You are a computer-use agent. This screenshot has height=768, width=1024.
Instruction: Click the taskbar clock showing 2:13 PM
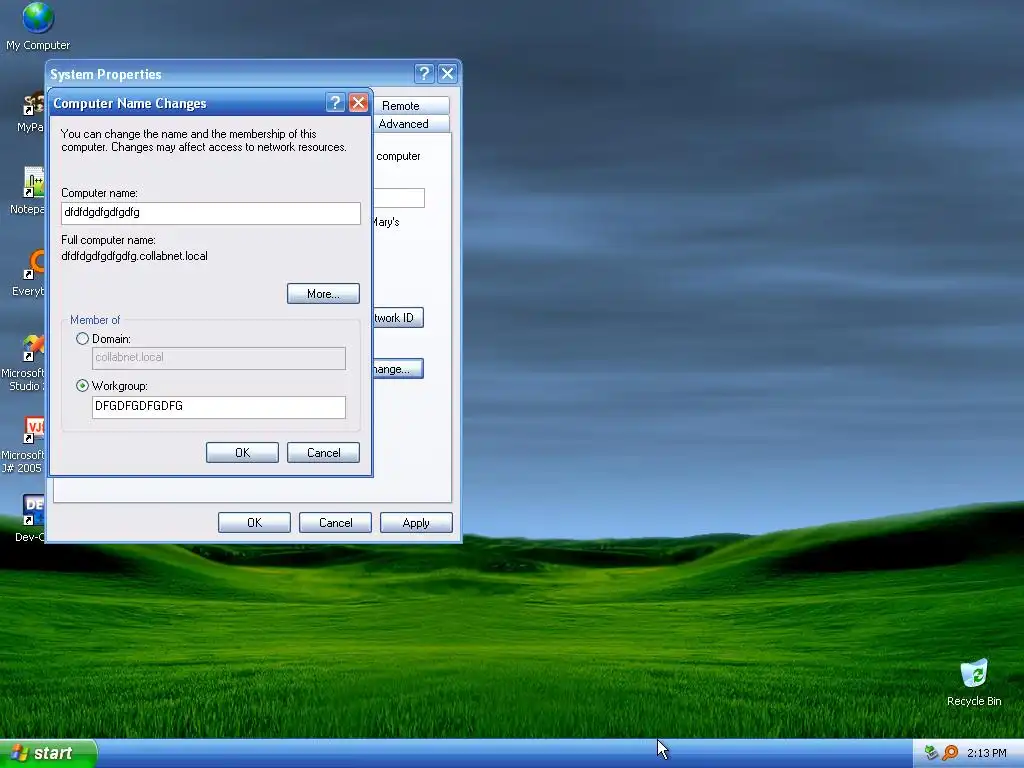tap(986, 753)
